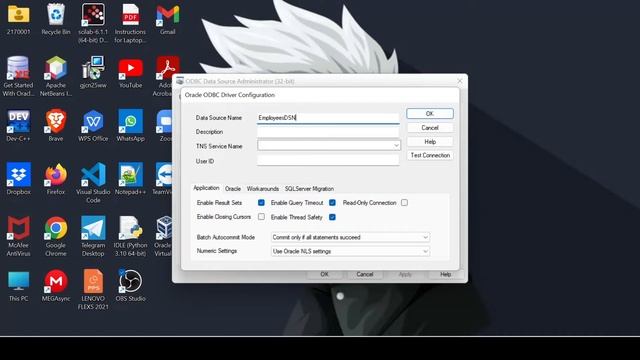
Task: Launch Telegram Desktop shortcut
Action: pos(93,237)
